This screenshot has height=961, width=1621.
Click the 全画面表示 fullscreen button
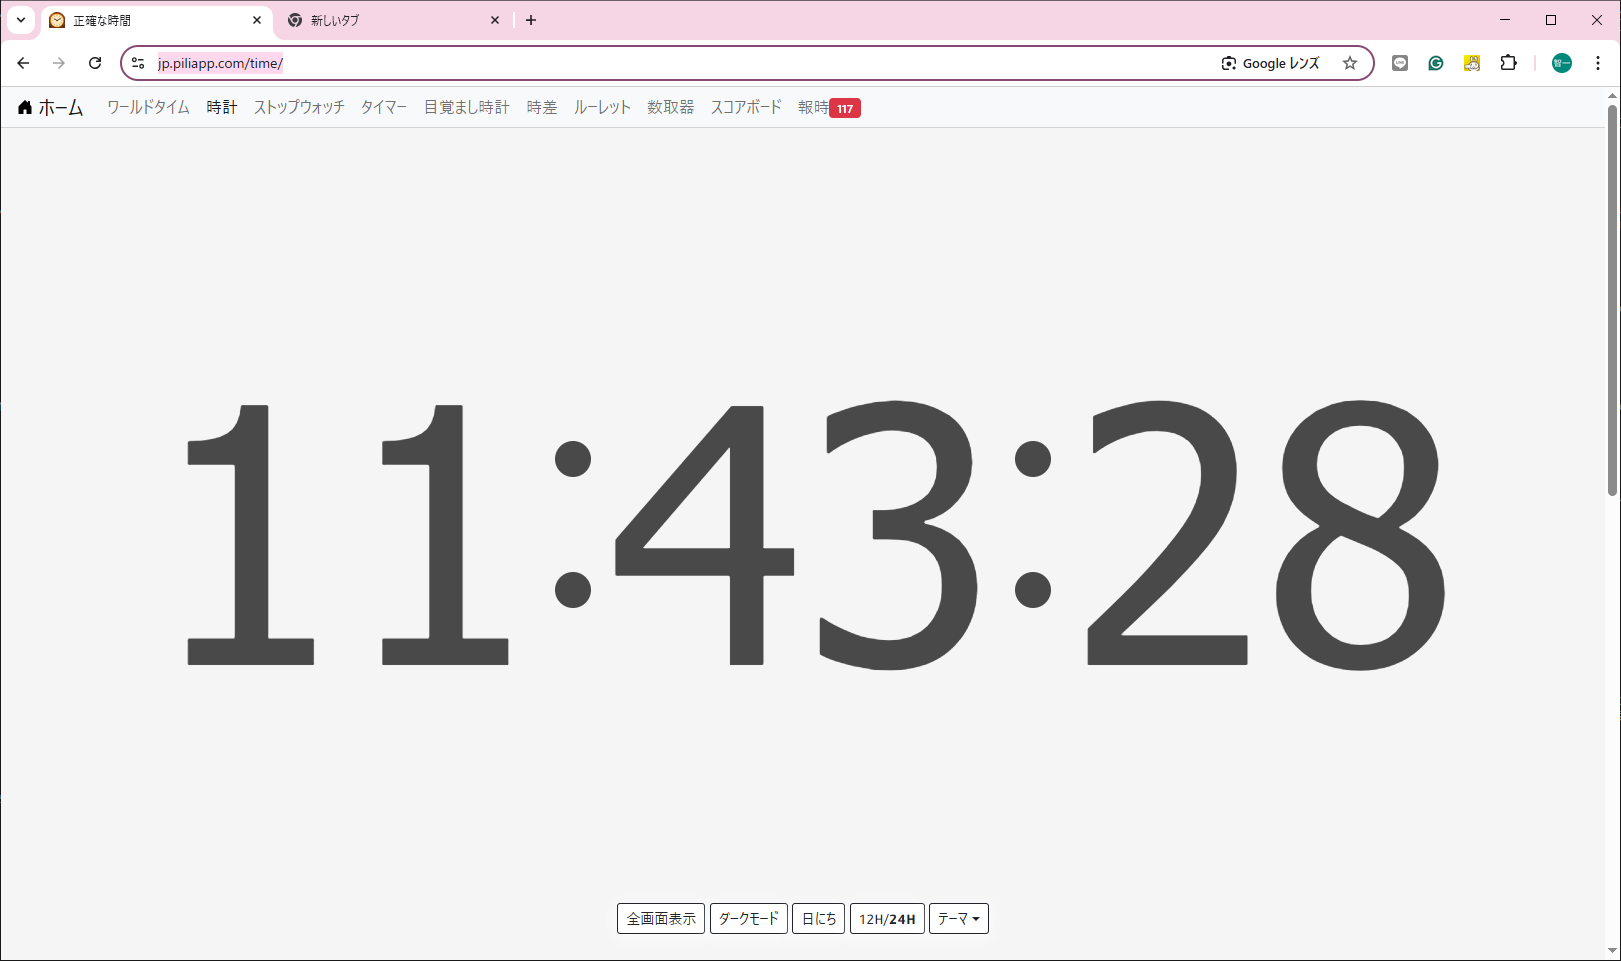pyautogui.click(x=660, y=918)
